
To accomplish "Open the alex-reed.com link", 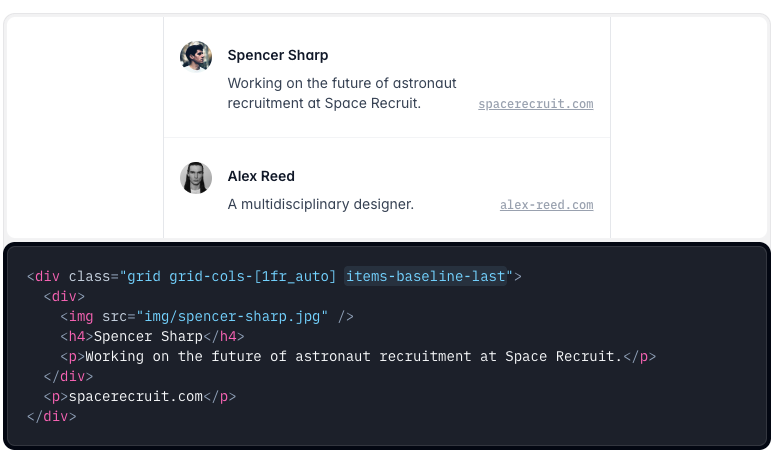I will 546,205.
